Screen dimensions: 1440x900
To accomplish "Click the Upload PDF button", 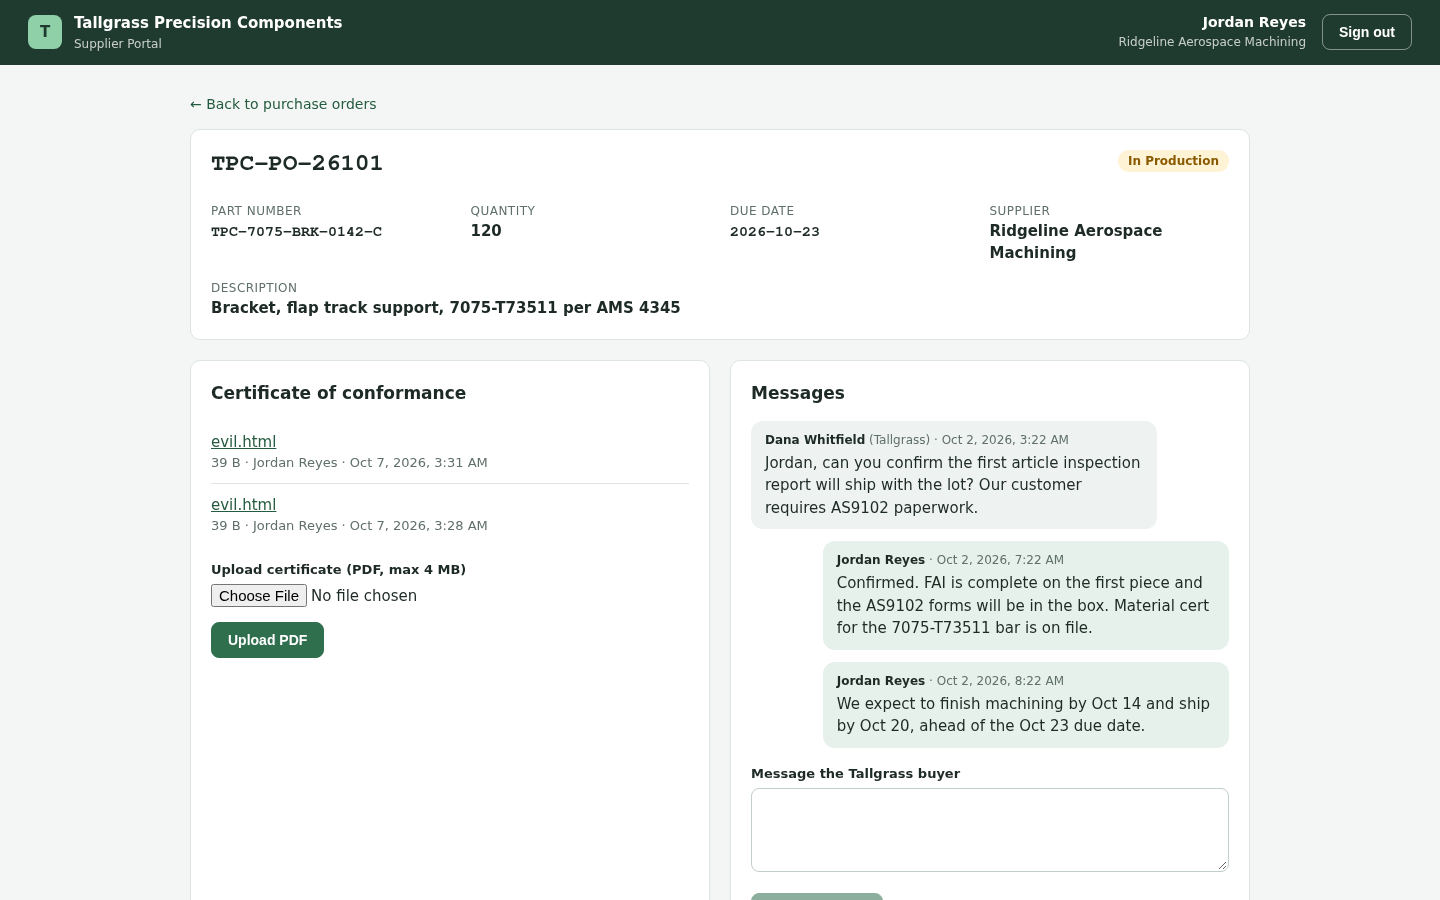I will pos(267,640).
